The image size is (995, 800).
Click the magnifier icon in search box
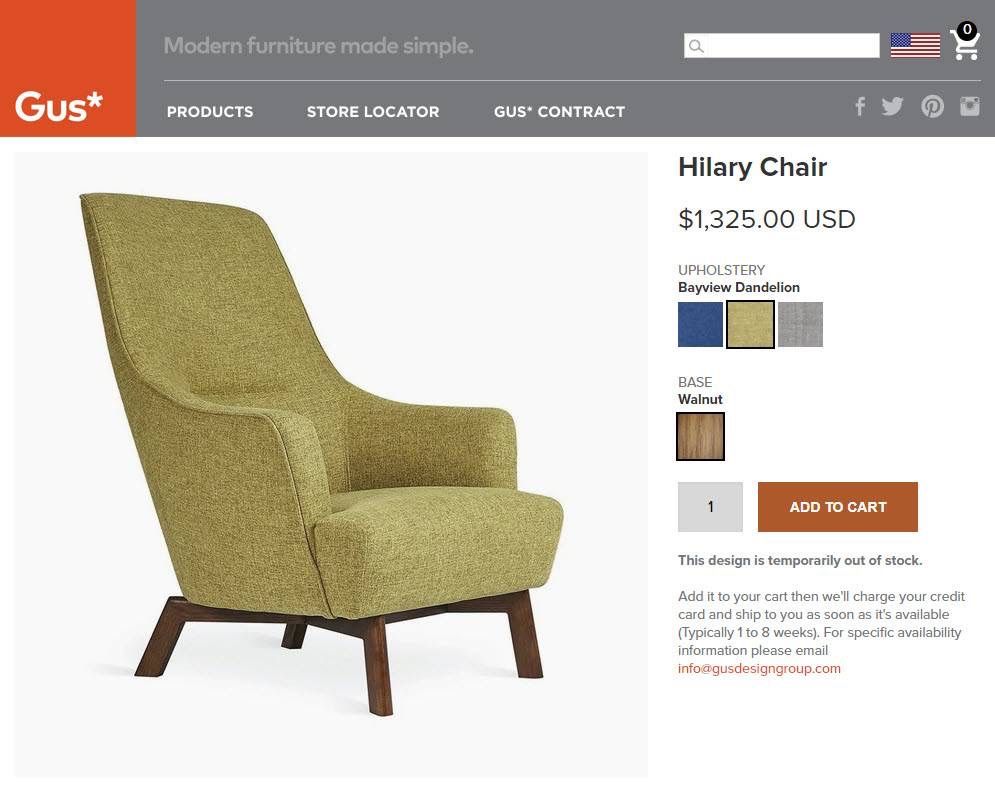coord(696,46)
